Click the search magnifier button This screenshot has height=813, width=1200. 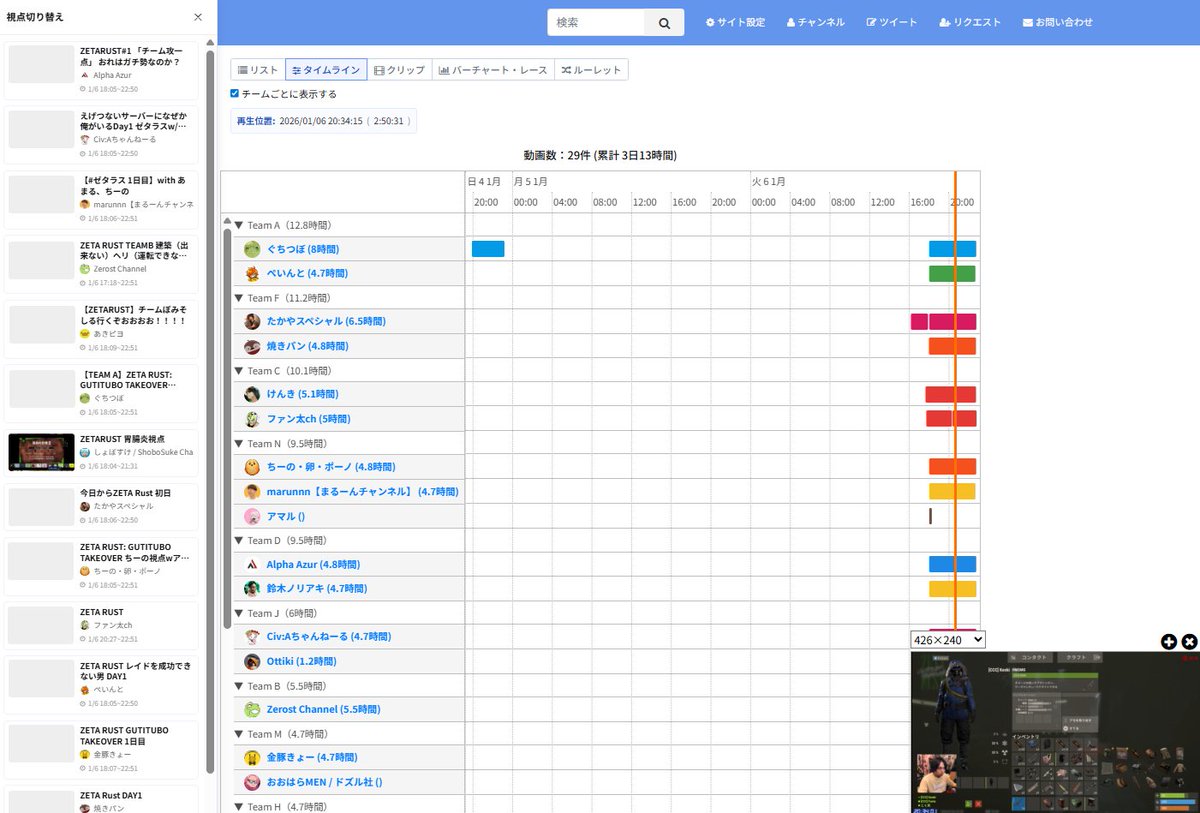click(x=664, y=22)
